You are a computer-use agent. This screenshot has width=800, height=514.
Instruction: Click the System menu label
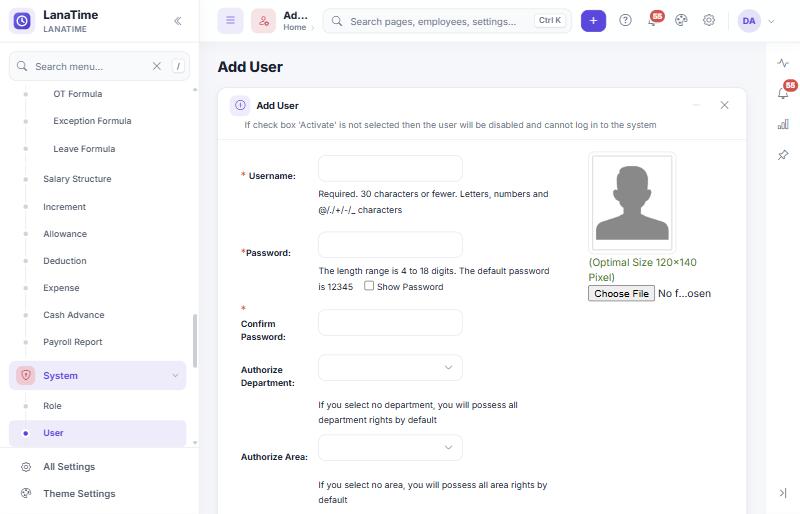point(60,376)
